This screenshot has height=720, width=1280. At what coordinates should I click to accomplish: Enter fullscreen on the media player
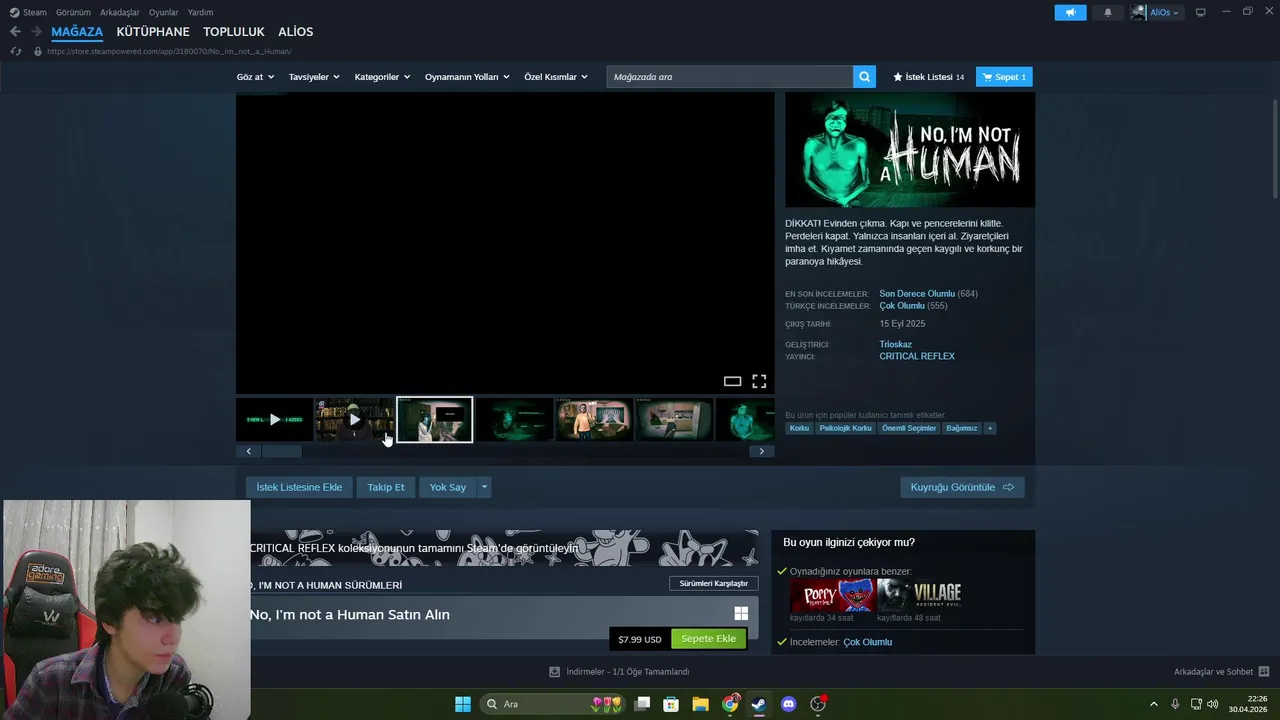pos(759,381)
